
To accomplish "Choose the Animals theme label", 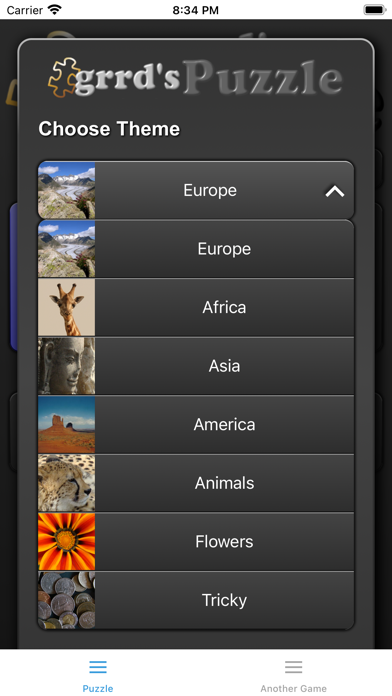I will pos(224,483).
